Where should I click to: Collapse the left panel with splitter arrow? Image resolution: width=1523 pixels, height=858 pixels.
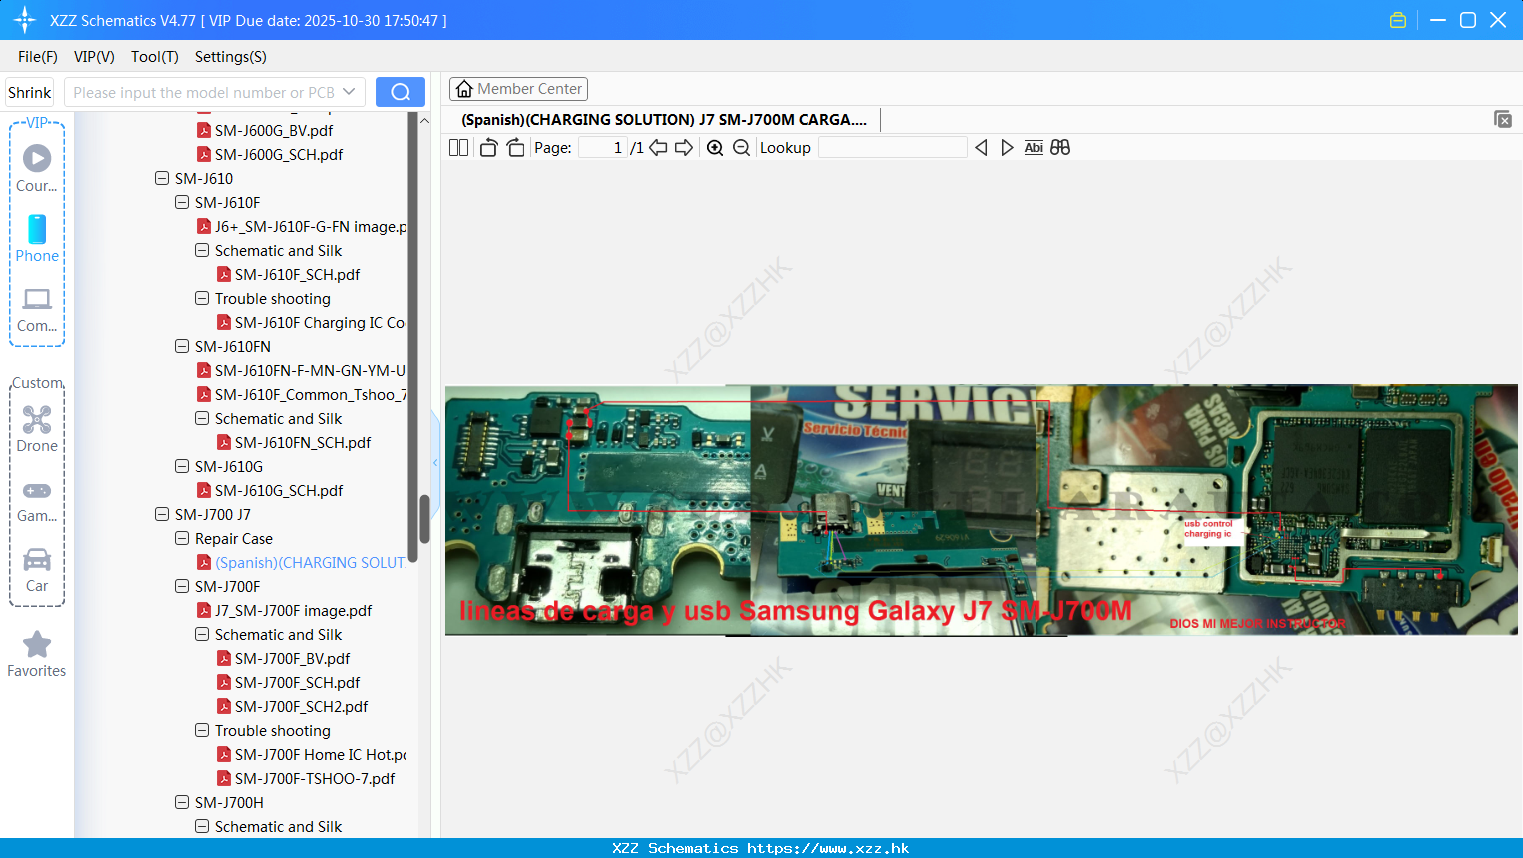coord(435,462)
